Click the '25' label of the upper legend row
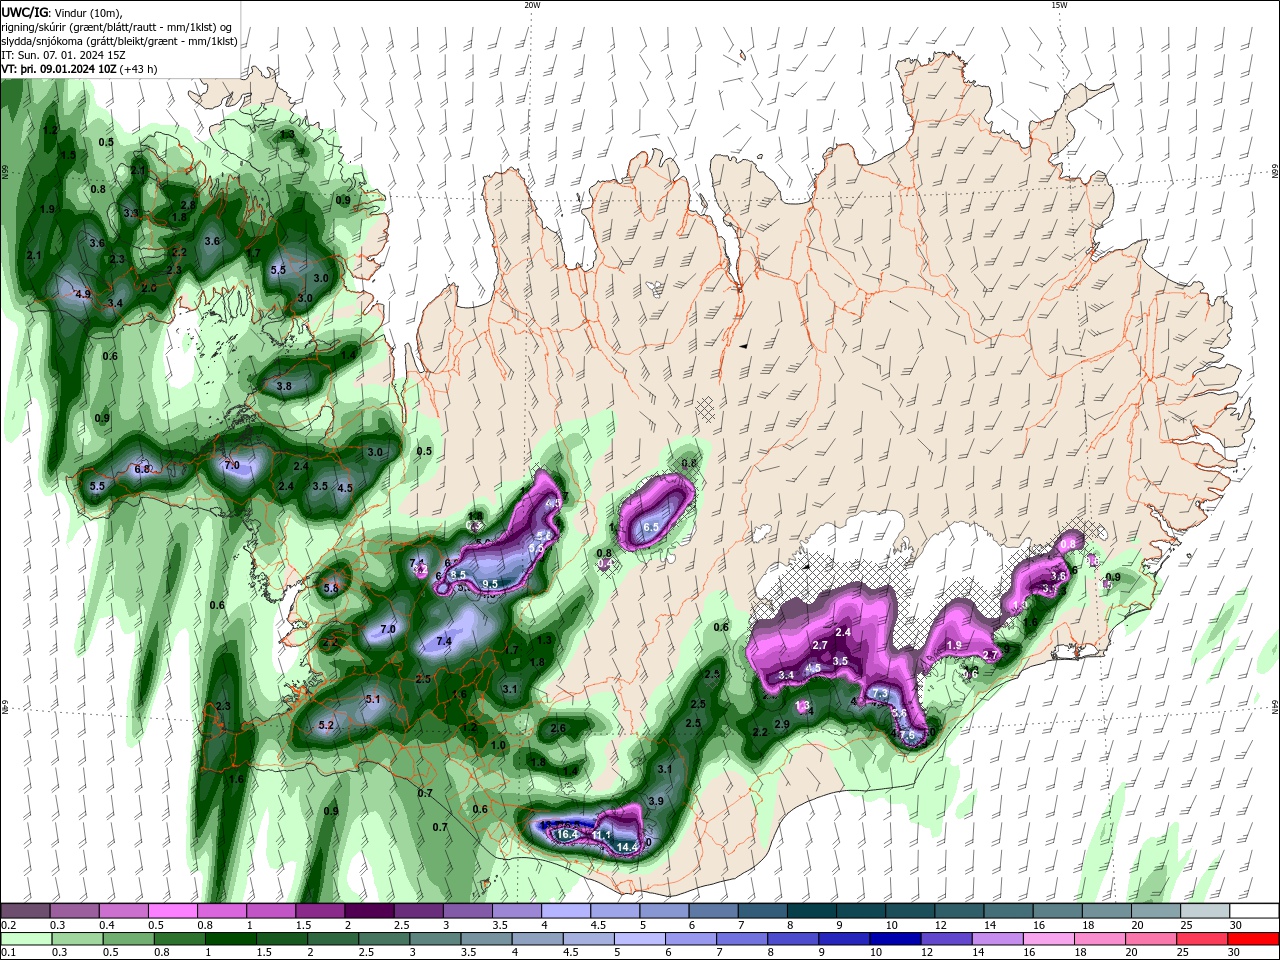 coord(1185,925)
